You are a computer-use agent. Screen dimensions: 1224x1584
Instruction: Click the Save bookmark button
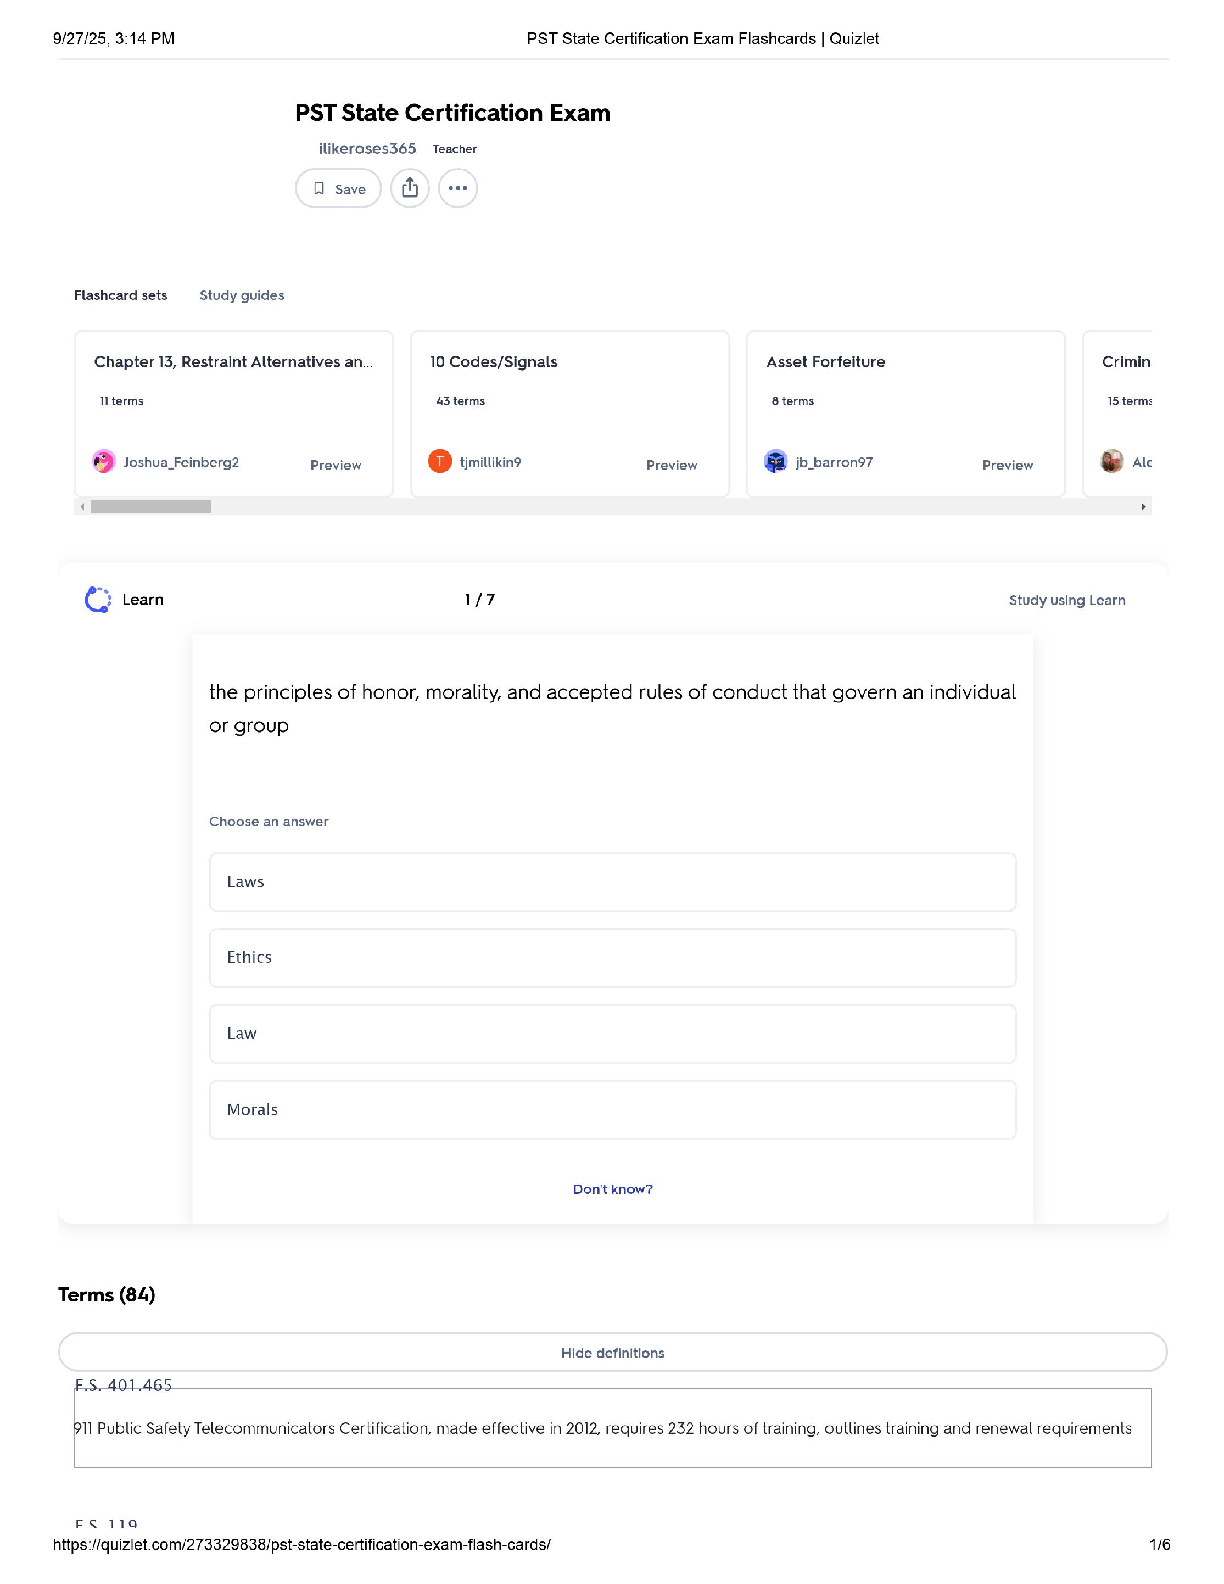click(338, 188)
